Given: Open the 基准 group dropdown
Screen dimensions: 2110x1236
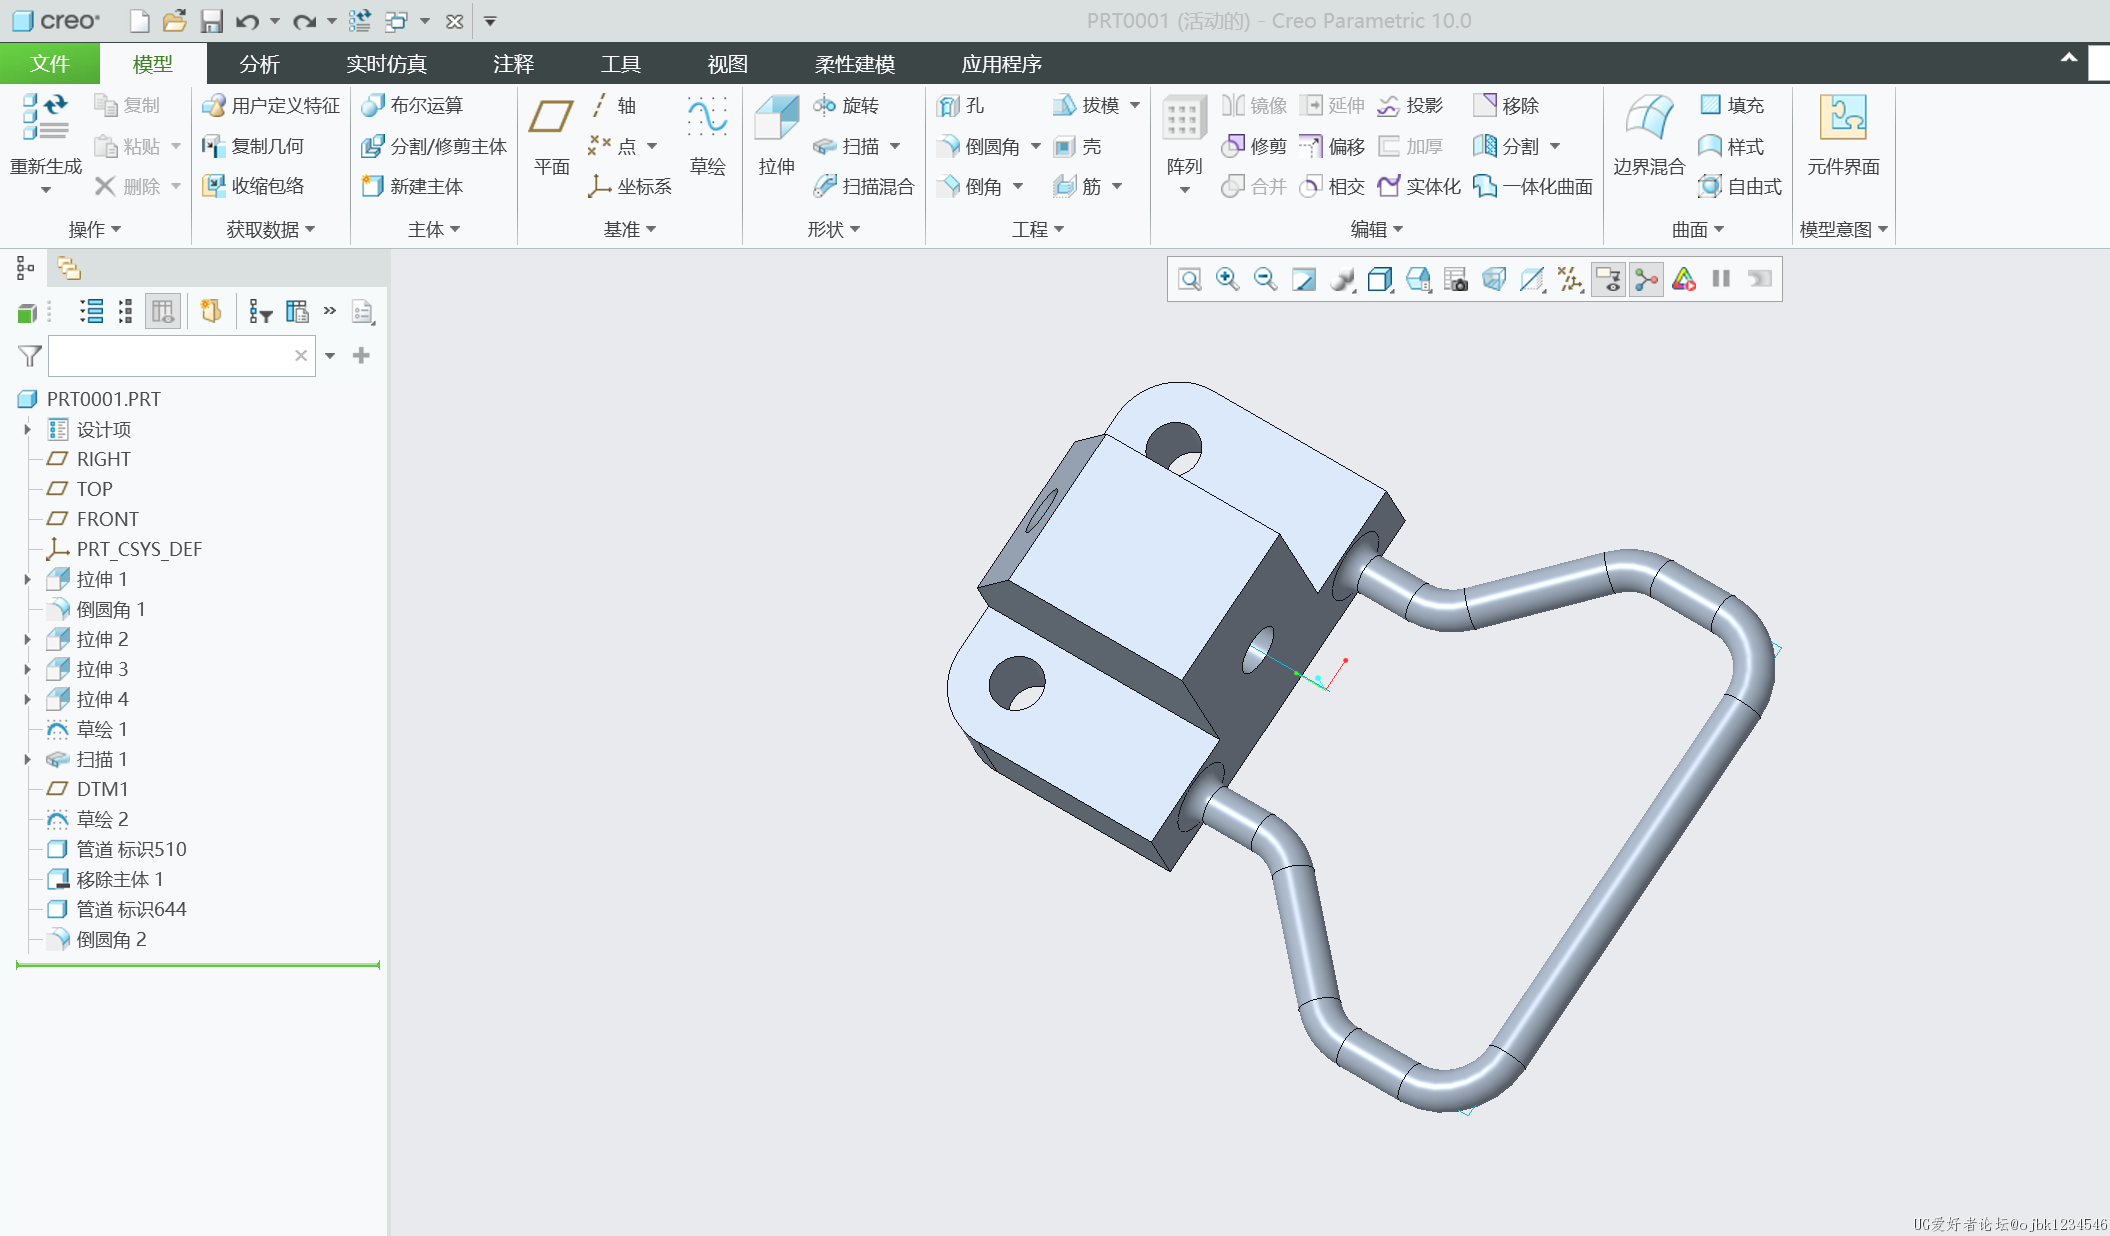Looking at the screenshot, I should (x=630, y=229).
